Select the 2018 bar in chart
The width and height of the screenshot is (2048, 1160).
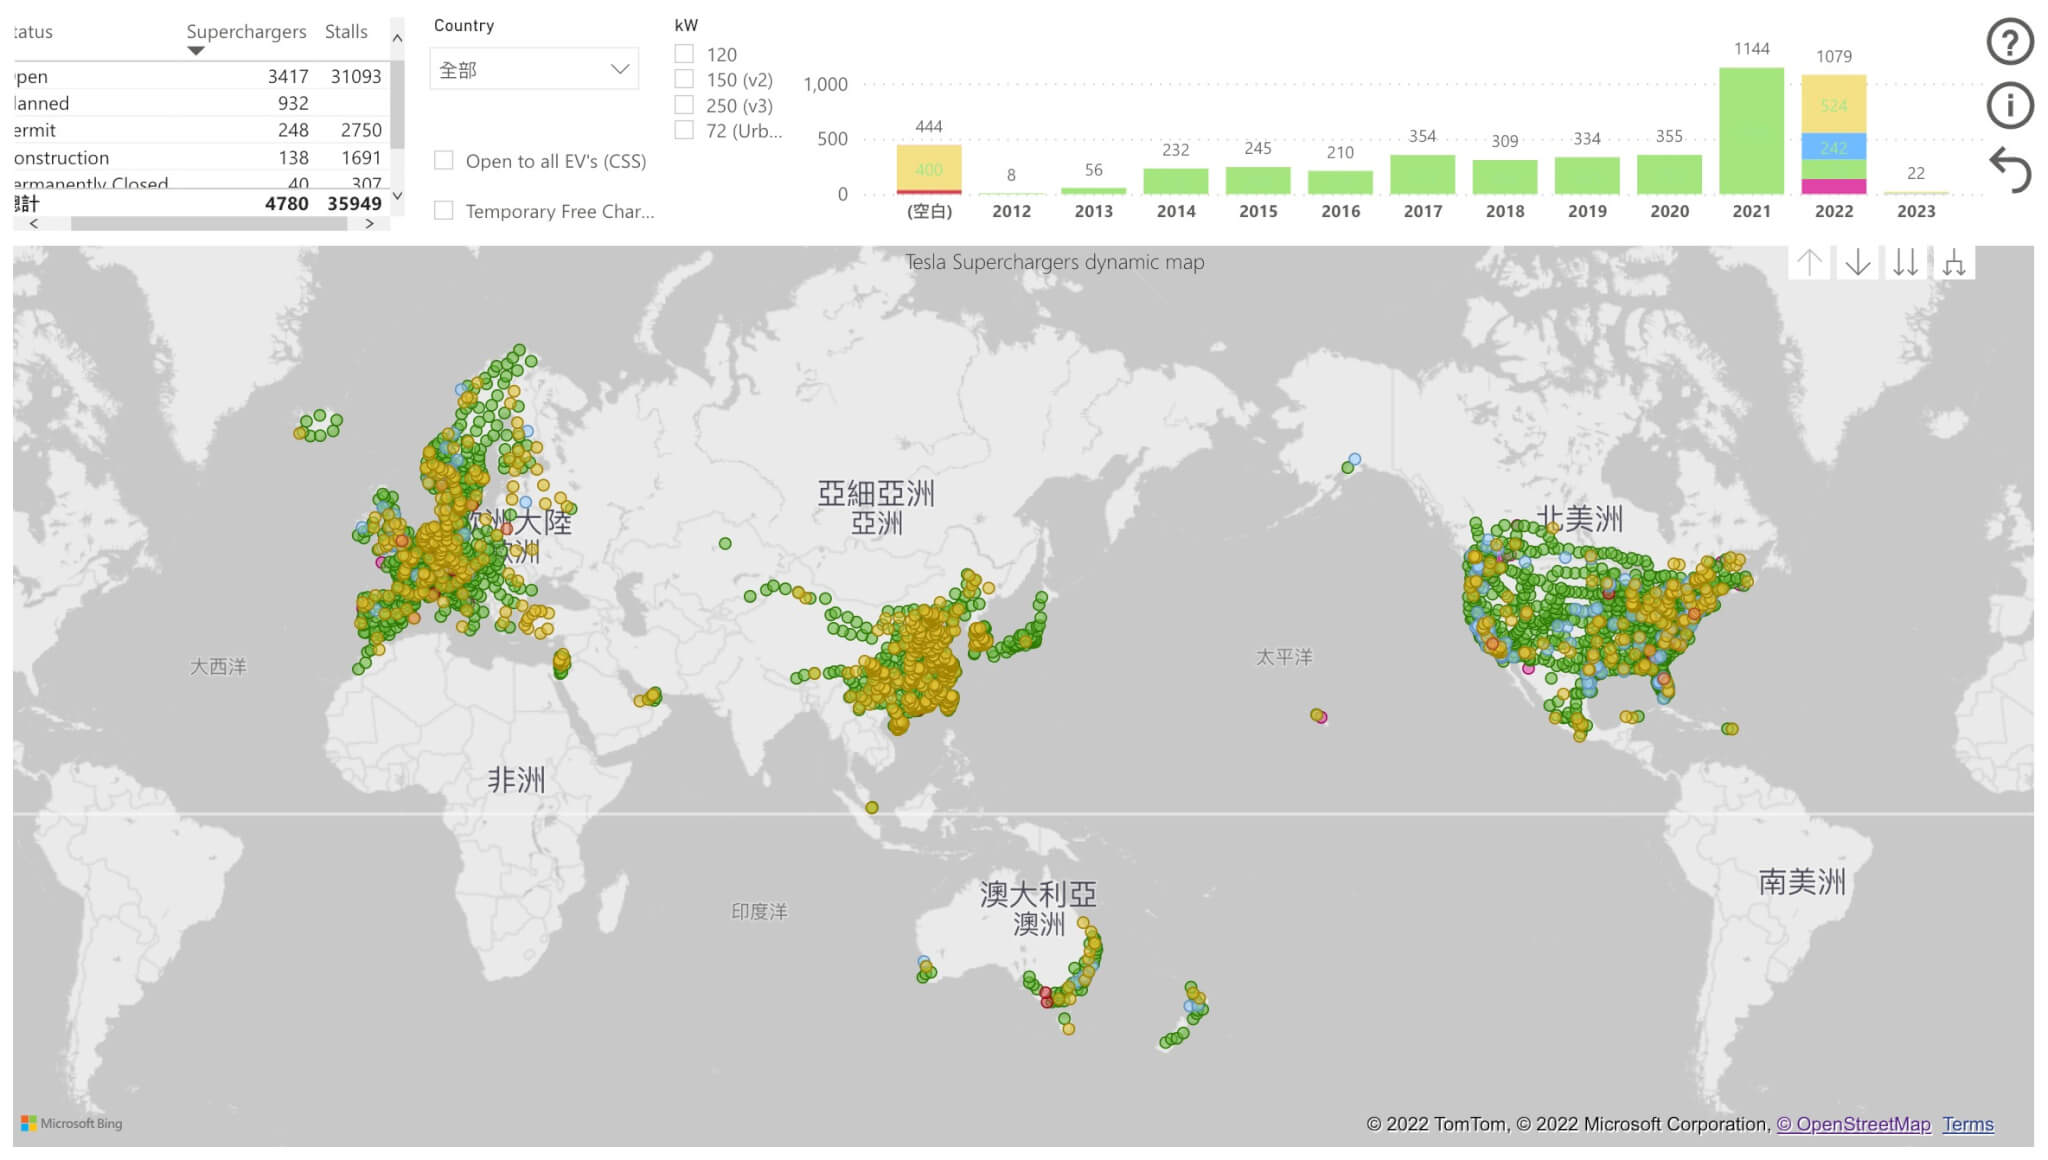1504,177
